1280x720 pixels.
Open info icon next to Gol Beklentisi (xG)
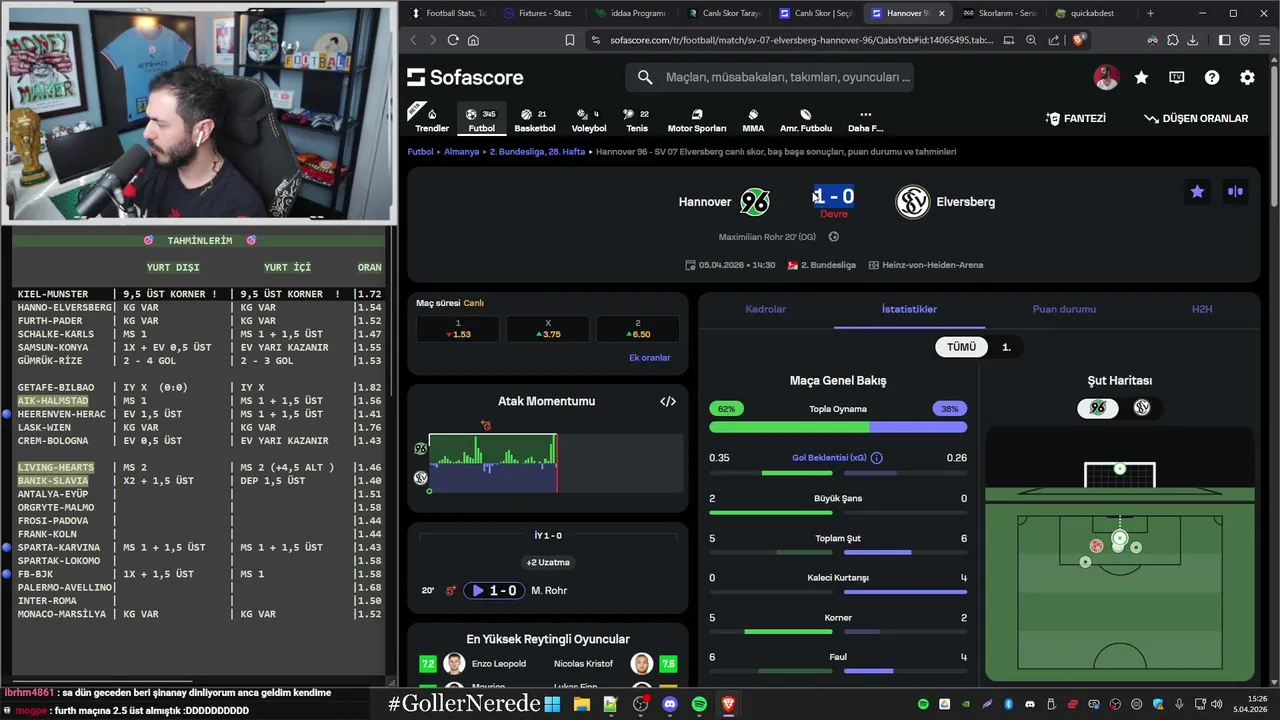click(877, 458)
